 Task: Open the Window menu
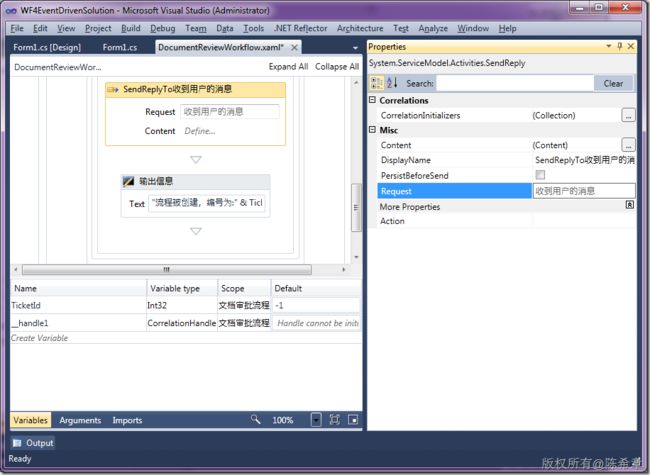click(x=473, y=28)
